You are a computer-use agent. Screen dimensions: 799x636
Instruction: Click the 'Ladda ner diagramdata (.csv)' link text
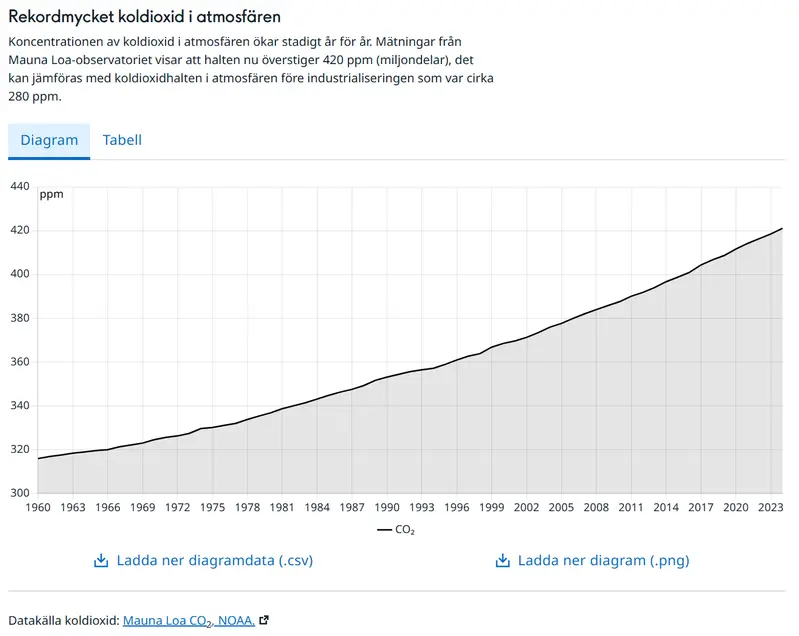[214, 560]
